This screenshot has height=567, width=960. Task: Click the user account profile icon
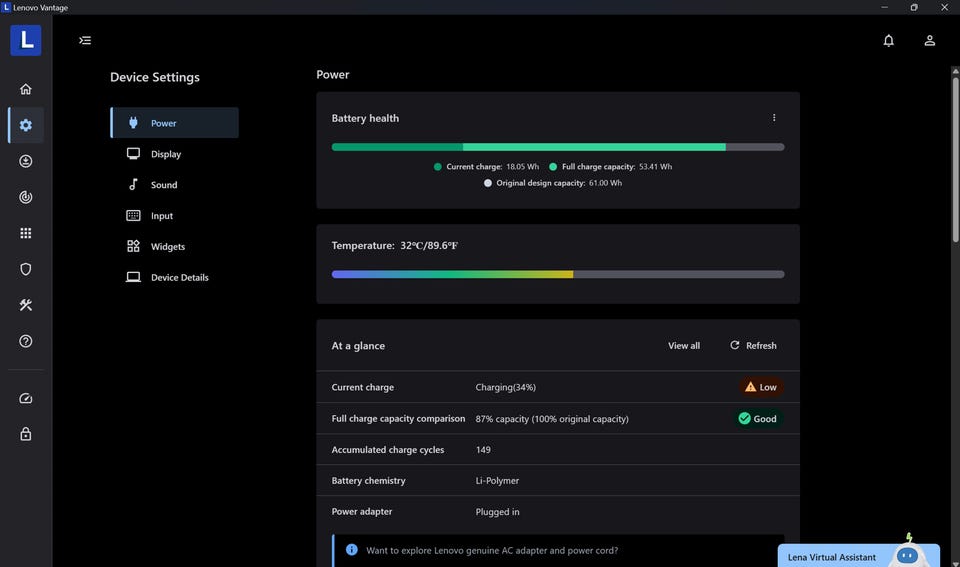click(929, 41)
